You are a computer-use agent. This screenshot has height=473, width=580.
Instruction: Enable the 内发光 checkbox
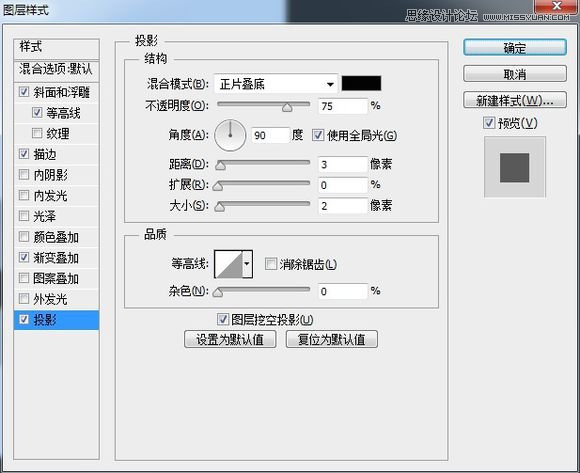[x=24, y=195]
